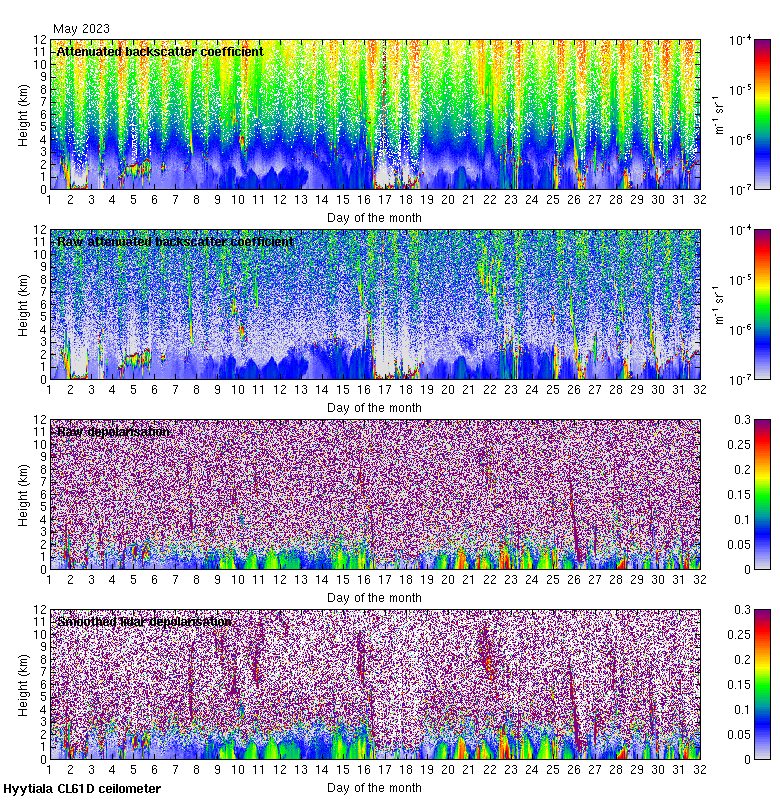
Task: Select the "Raw attenuated backscatter coefficient" title
Action: pyautogui.click(x=175, y=241)
